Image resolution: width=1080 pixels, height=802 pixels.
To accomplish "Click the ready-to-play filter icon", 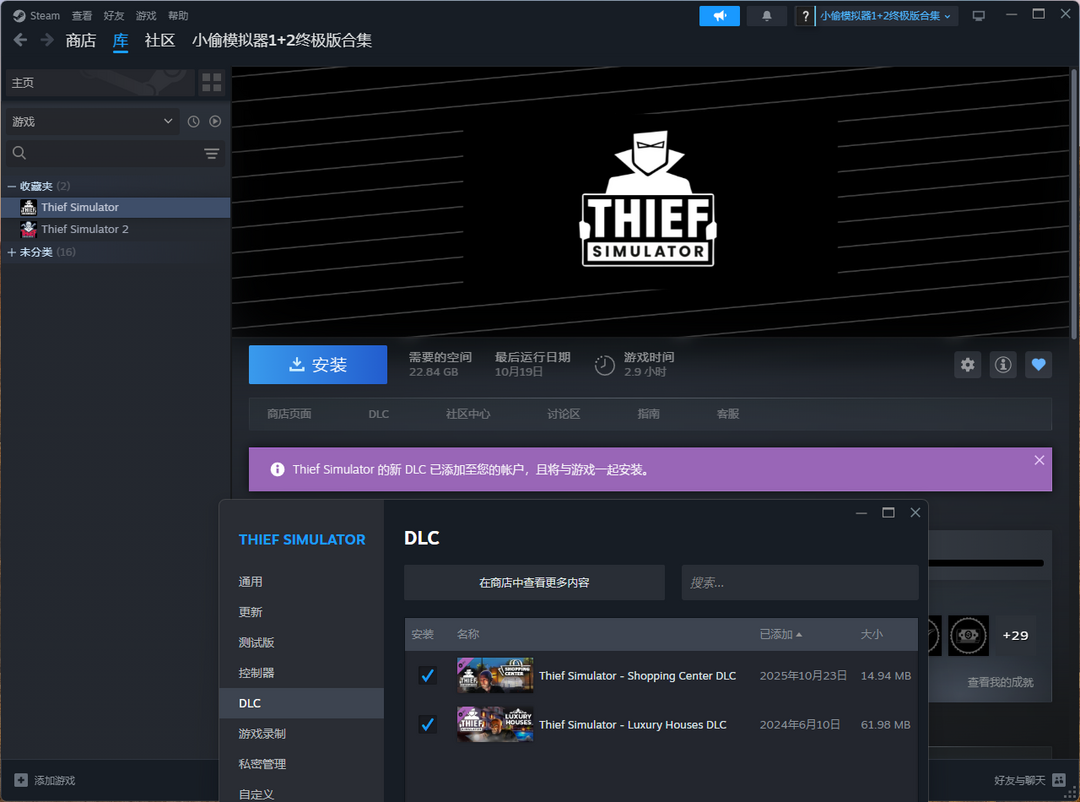I will [215, 121].
